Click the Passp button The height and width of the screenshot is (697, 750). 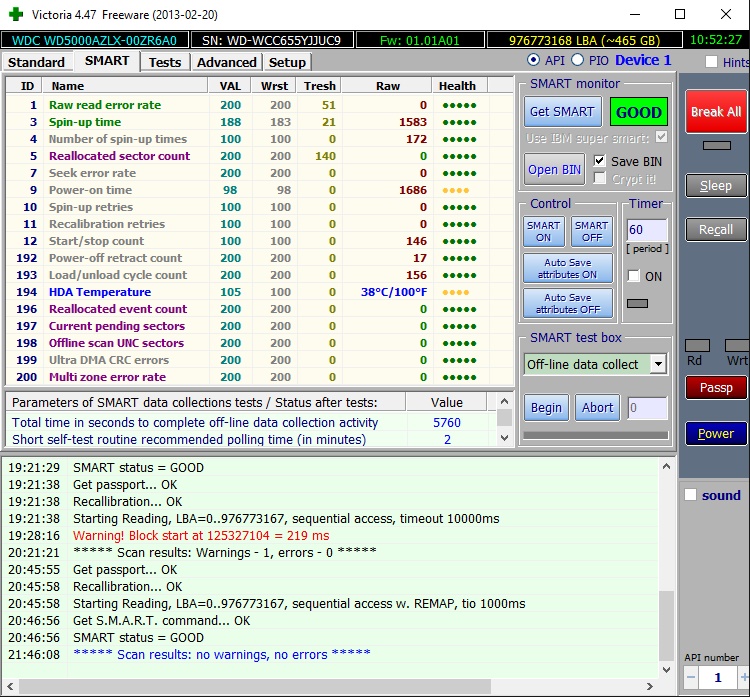[716, 387]
